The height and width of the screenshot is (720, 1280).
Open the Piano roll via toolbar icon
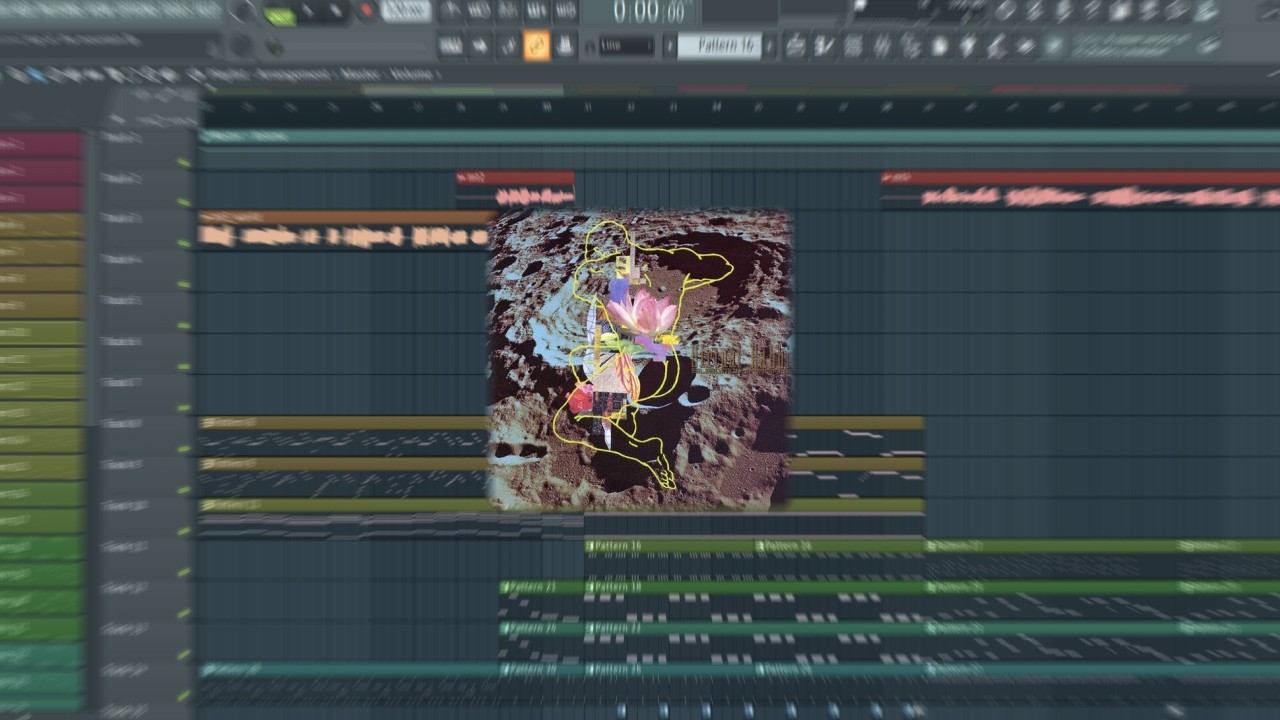(x=824, y=45)
